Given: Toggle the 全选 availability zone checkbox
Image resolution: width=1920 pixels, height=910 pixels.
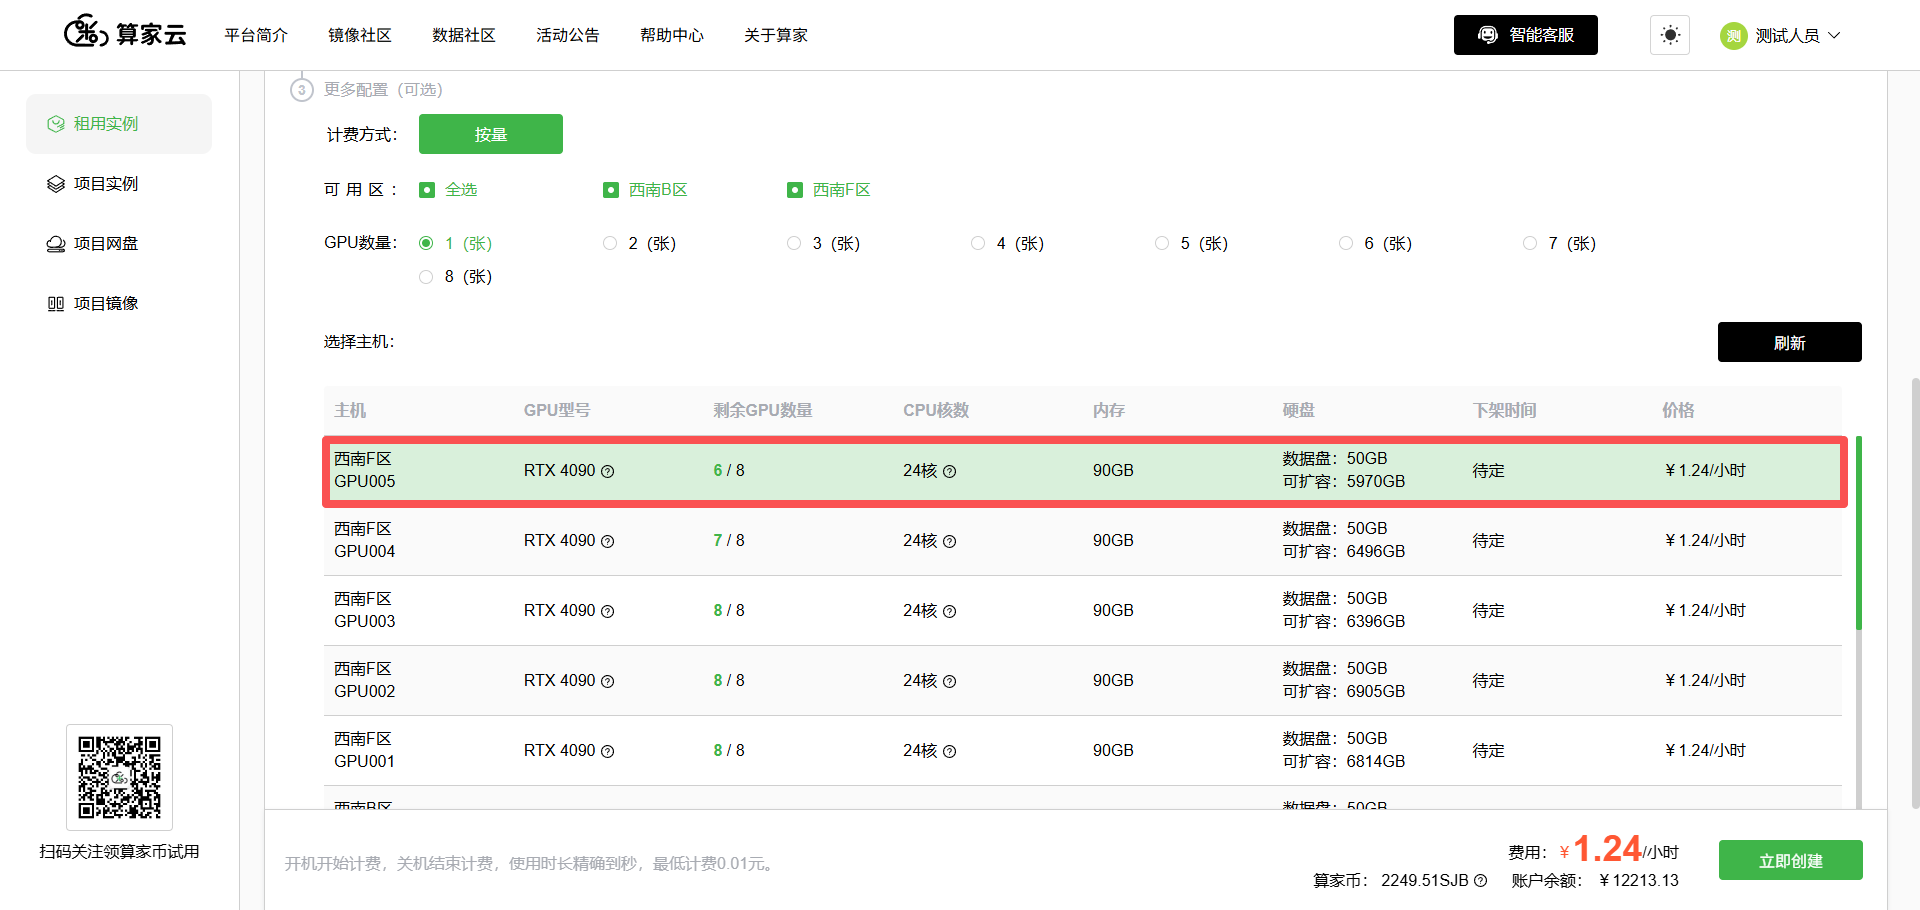Looking at the screenshot, I should (427, 190).
